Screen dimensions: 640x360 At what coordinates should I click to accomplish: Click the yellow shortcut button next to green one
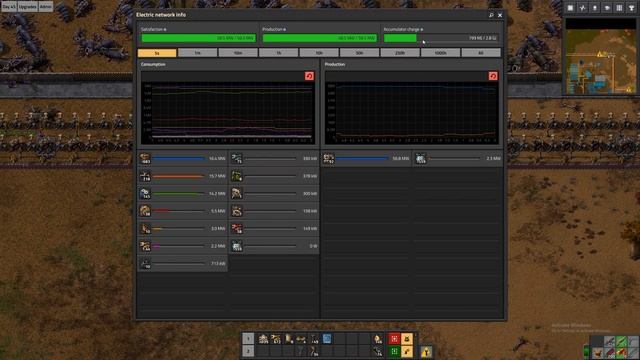[x=407, y=351]
